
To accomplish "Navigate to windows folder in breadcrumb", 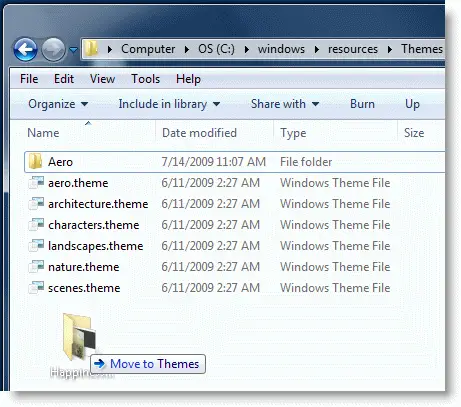I will coord(281,49).
